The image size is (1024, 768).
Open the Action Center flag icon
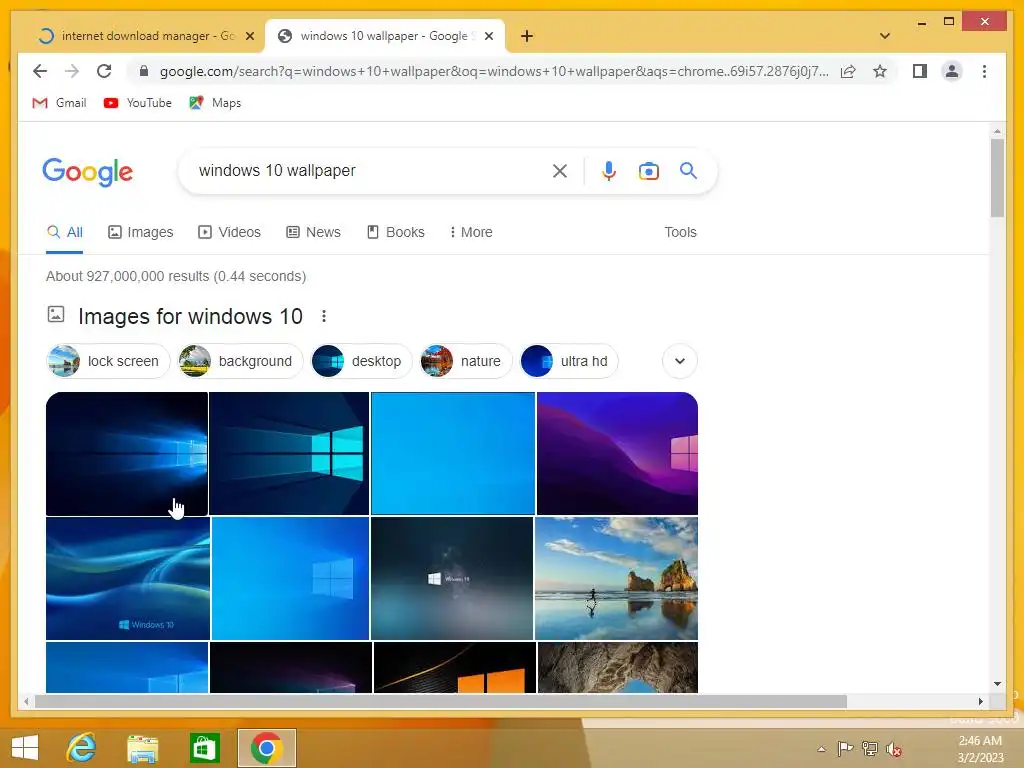[x=845, y=748]
